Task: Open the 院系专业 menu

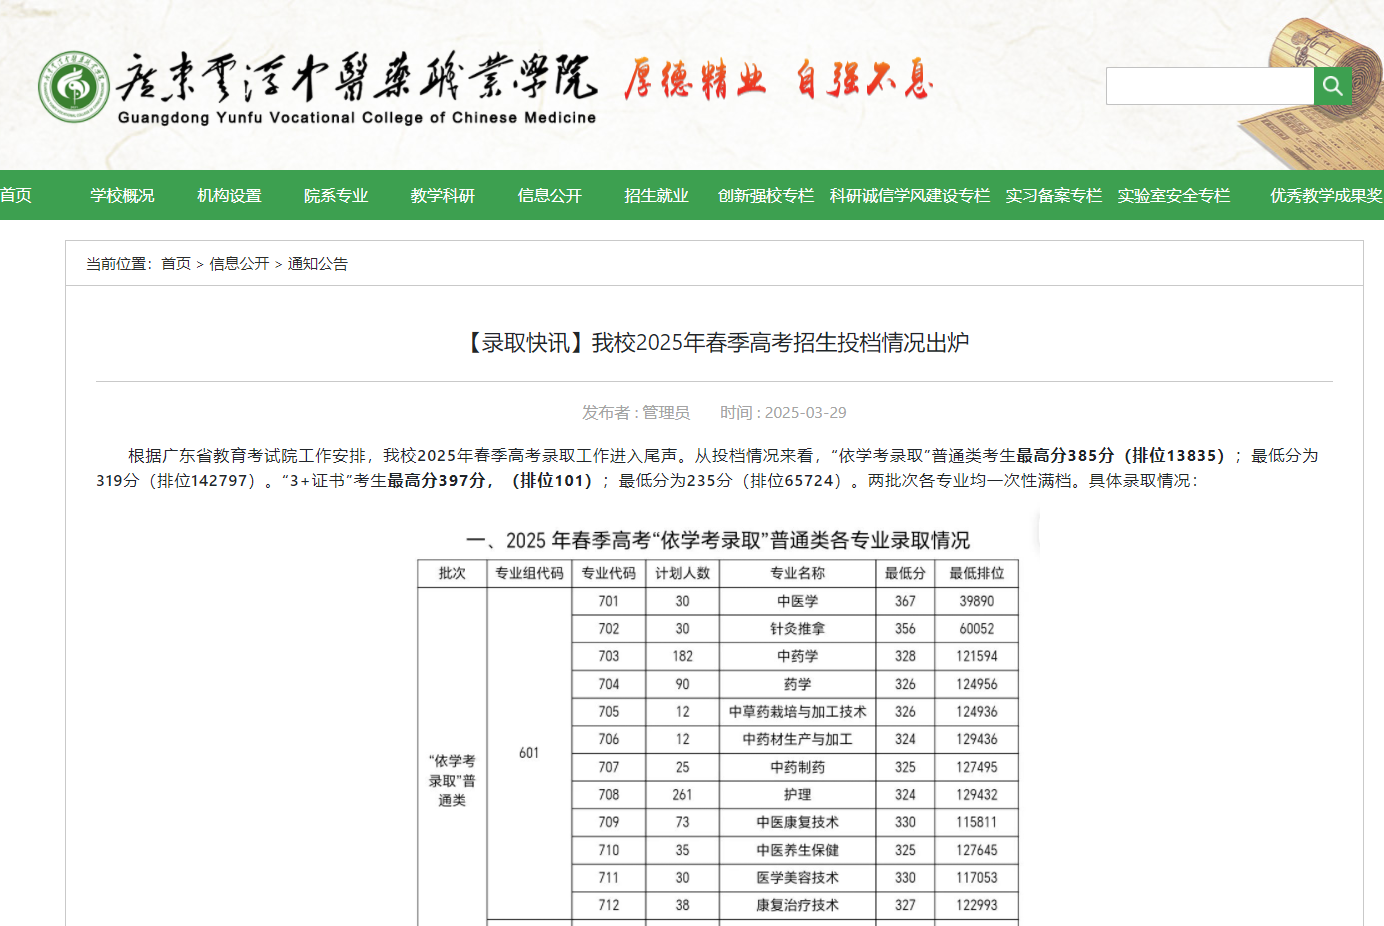Action: (x=336, y=196)
